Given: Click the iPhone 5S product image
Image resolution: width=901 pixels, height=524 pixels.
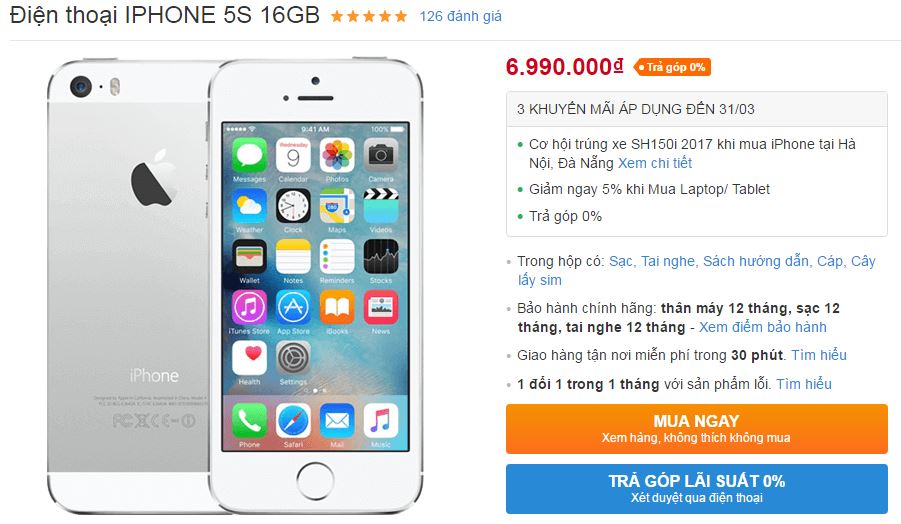Looking at the screenshot, I should (x=235, y=286).
